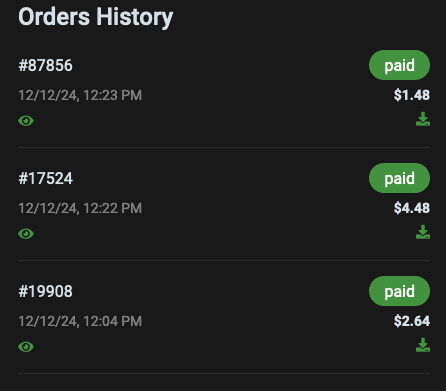Viewport: 446px width, 391px height.
Task: View details of order #17524
Action: coord(26,234)
